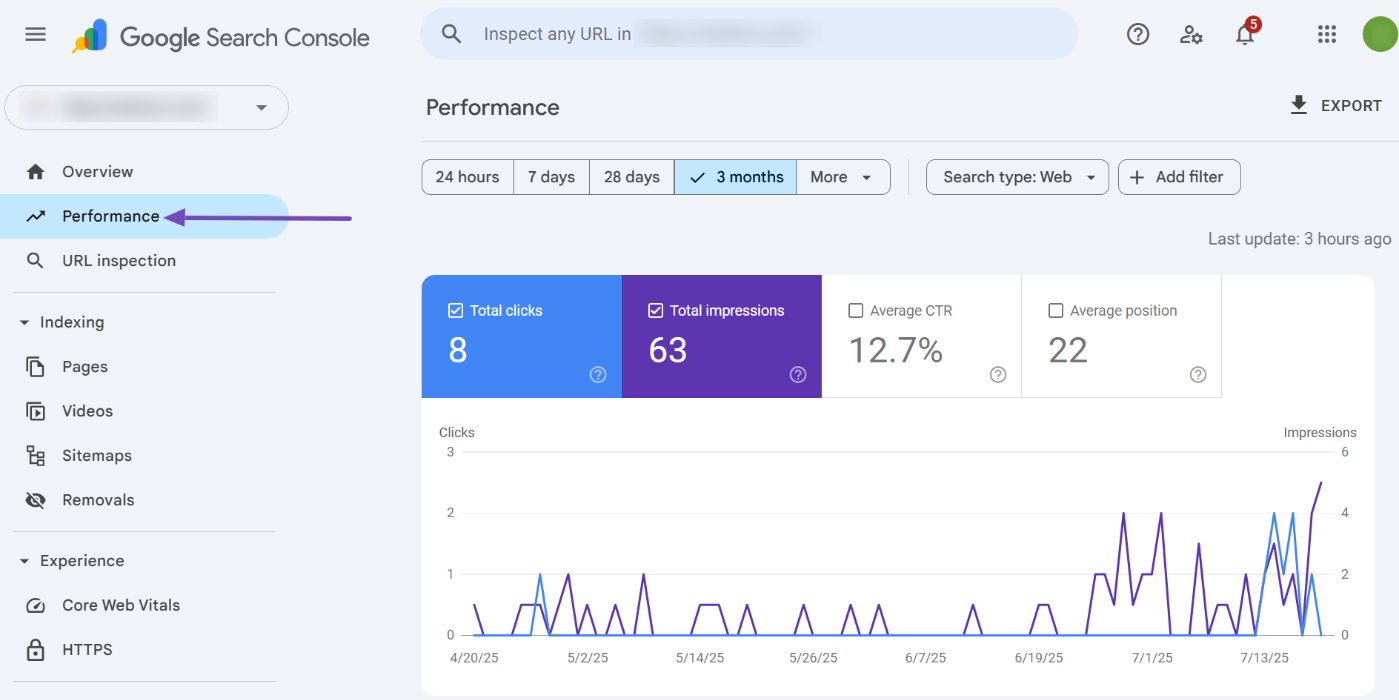Enable the Average CTR metric
1399x700 pixels.
tap(856, 310)
